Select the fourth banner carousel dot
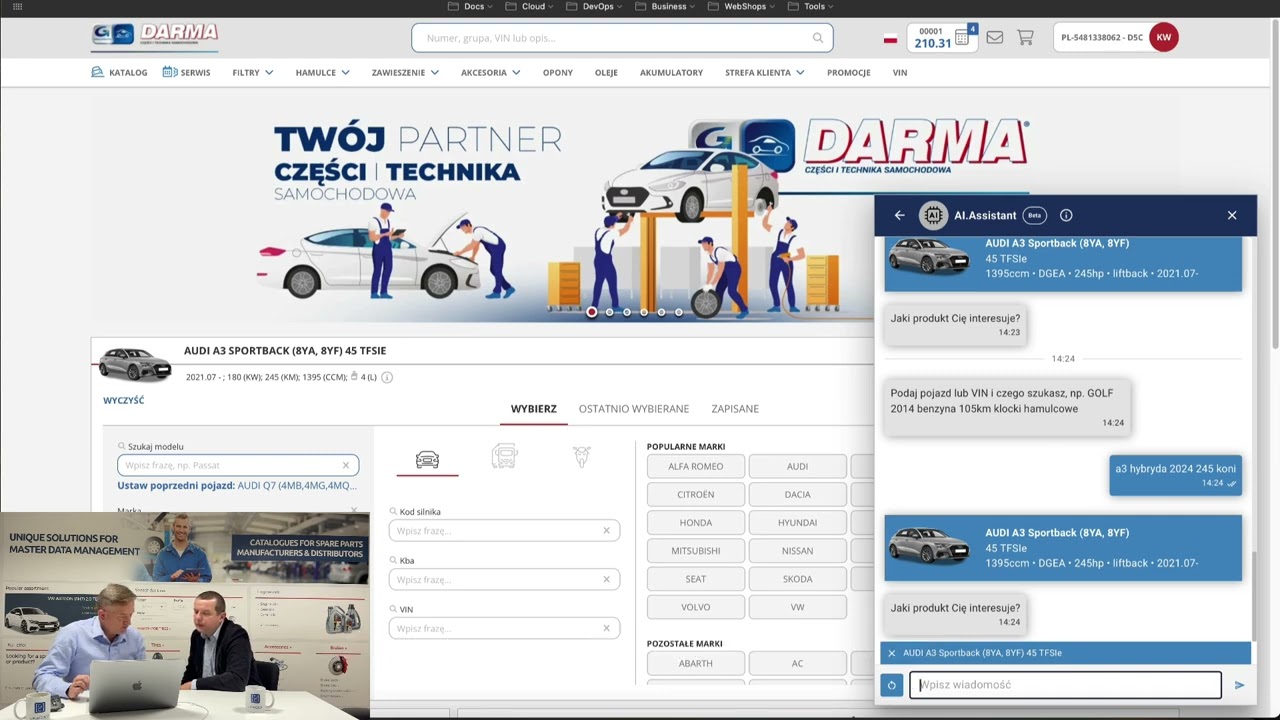Viewport: 1280px width, 720px height. click(x=644, y=312)
